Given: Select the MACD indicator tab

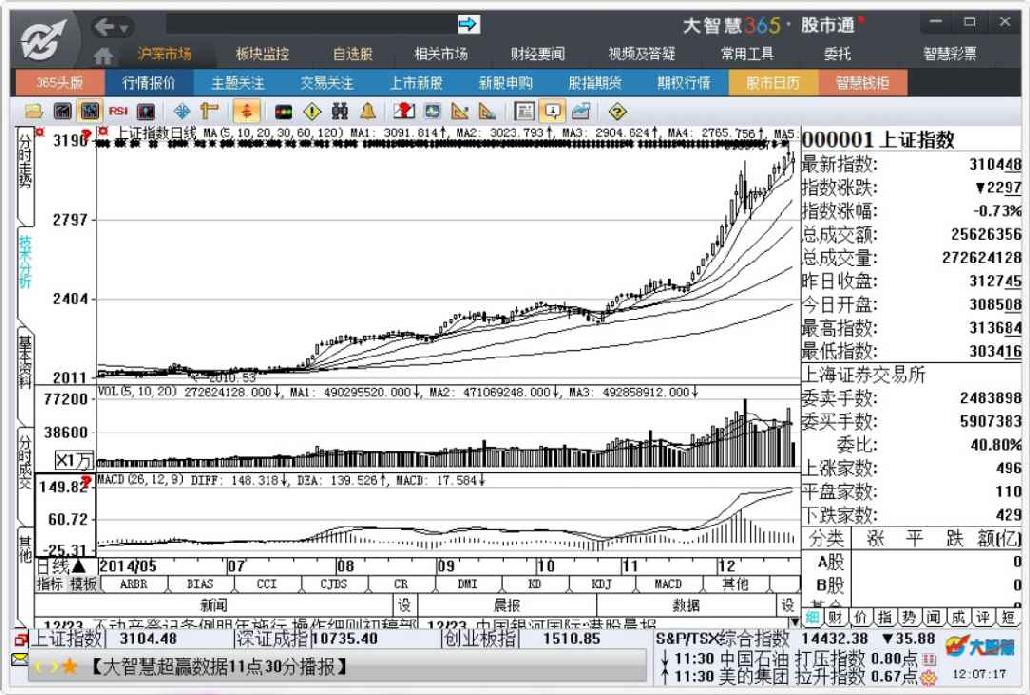Looking at the screenshot, I should (x=667, y=584).
